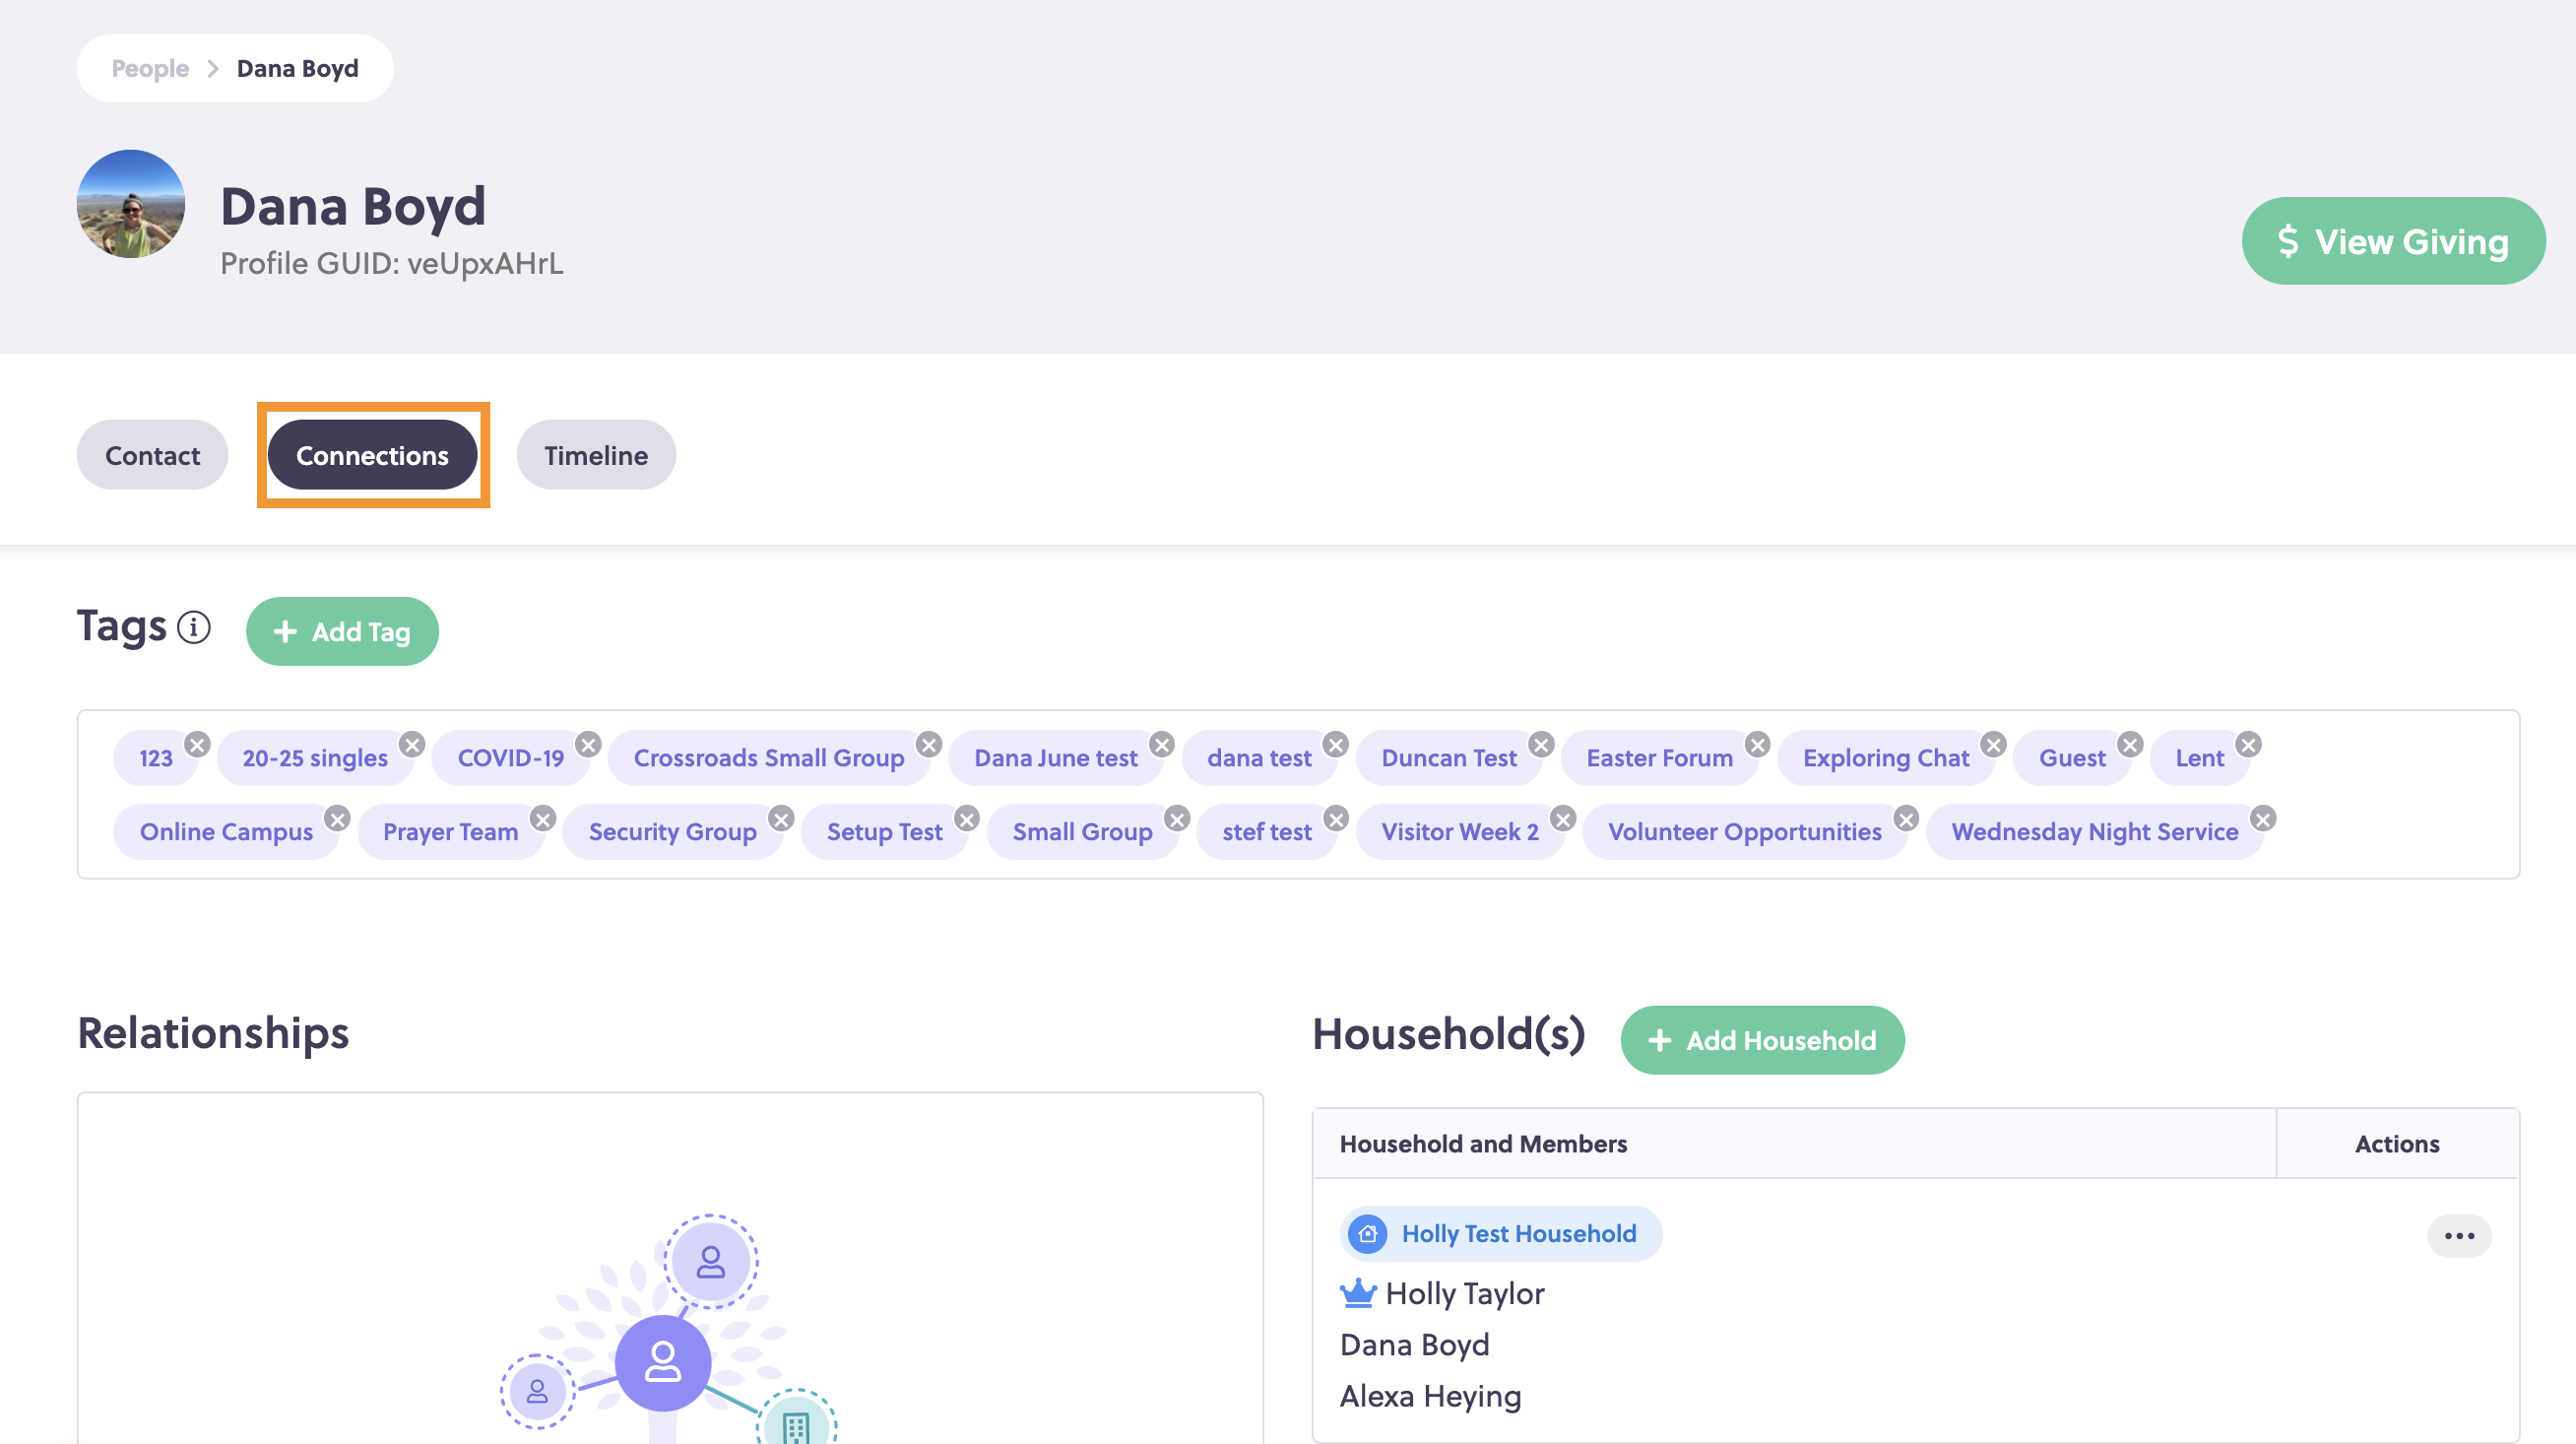Viewport: 2576px width, 1444px height.
Task: Remove the Small Group tag
Action: pyautogui.click(x=1177, y=819)
